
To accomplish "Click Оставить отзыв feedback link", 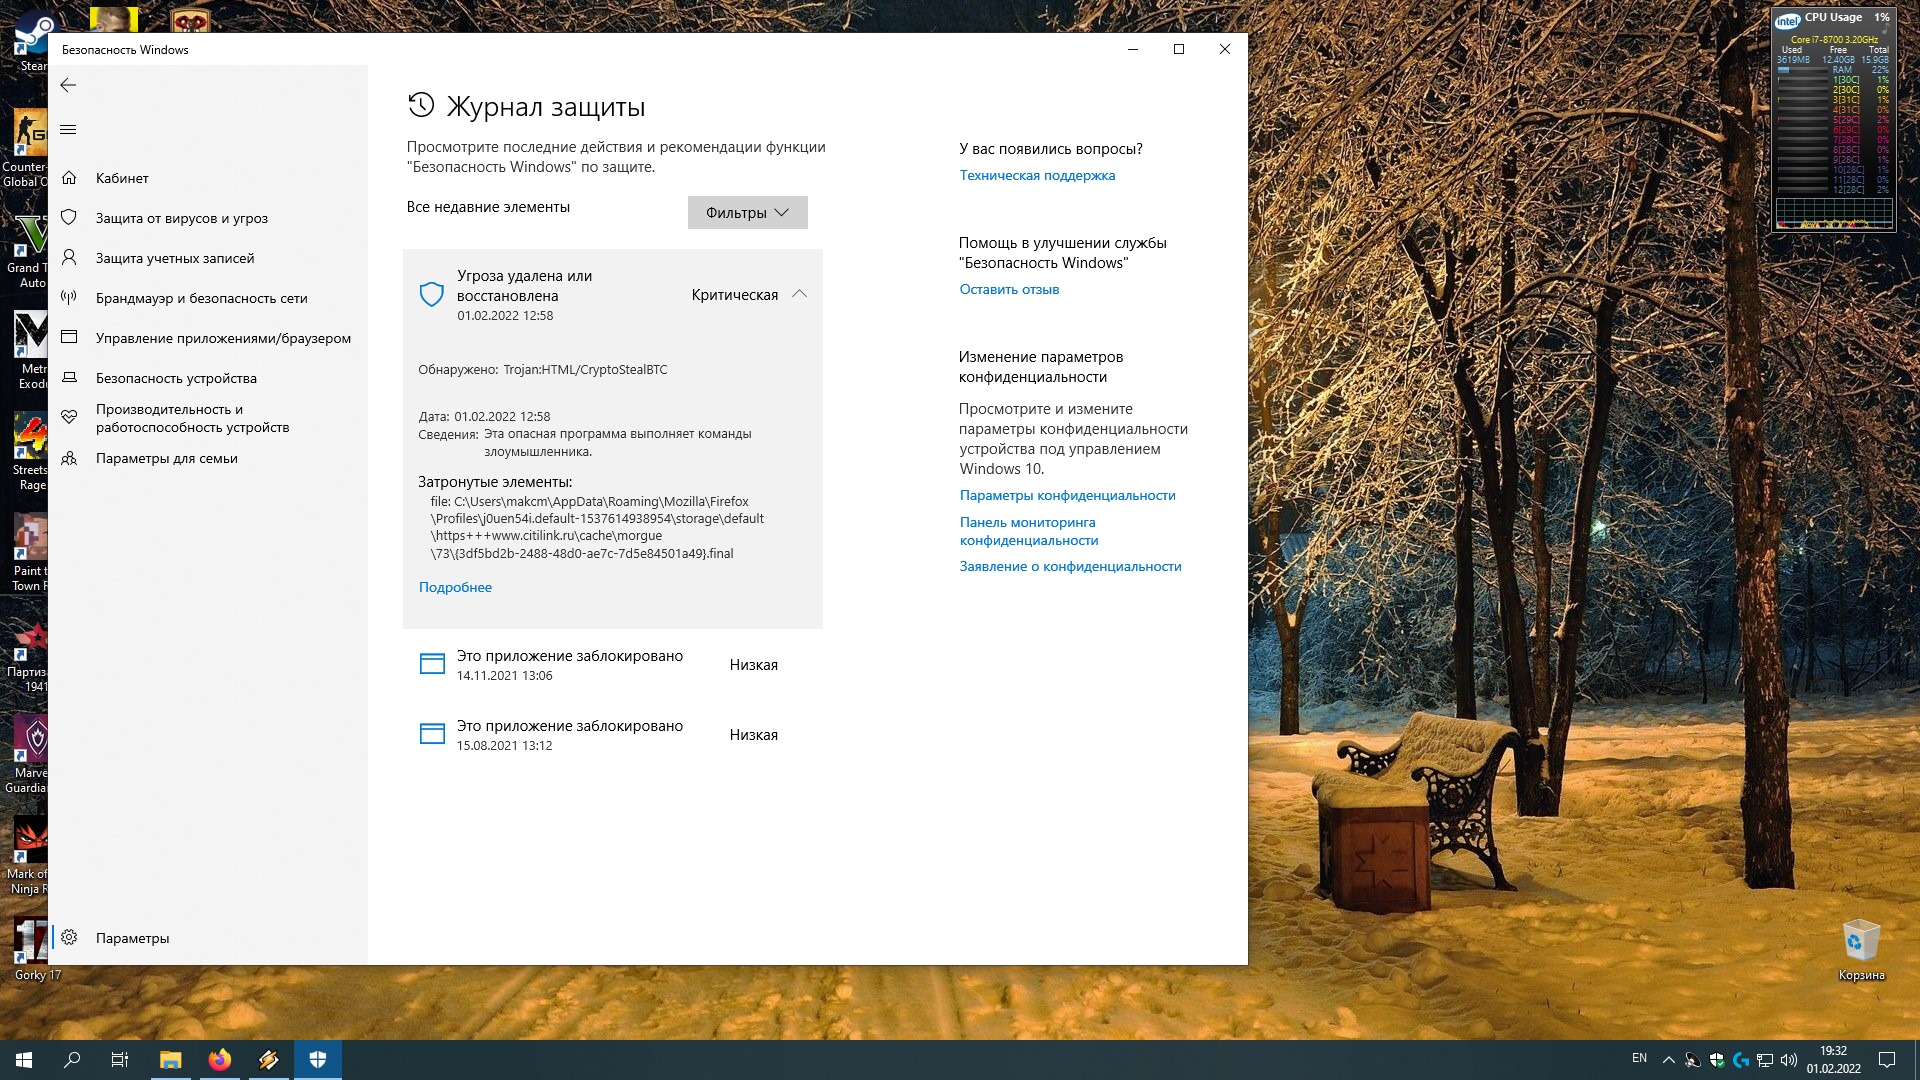I will [x=1009, y=289].
